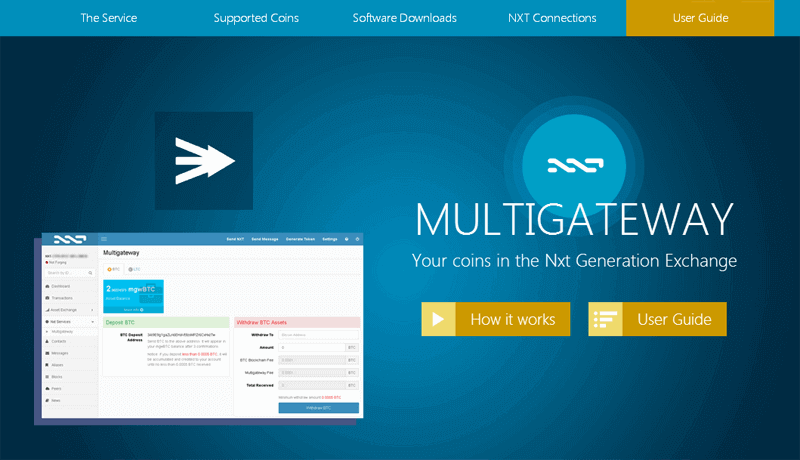The width and height of the screenshot is (800, 460).
Task: Open Aliases in screenshot sidebar
Action: [x=70, y=365]
